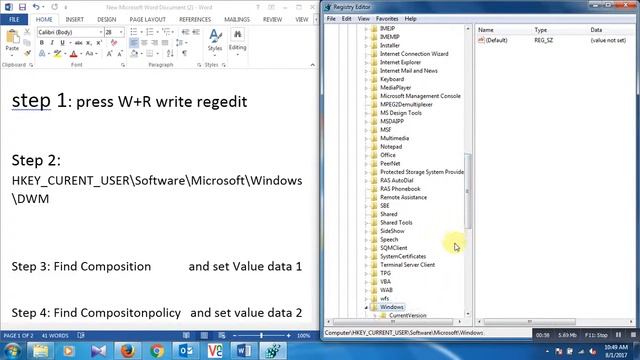Click the Grow Font icon

[x=109, y=53]
